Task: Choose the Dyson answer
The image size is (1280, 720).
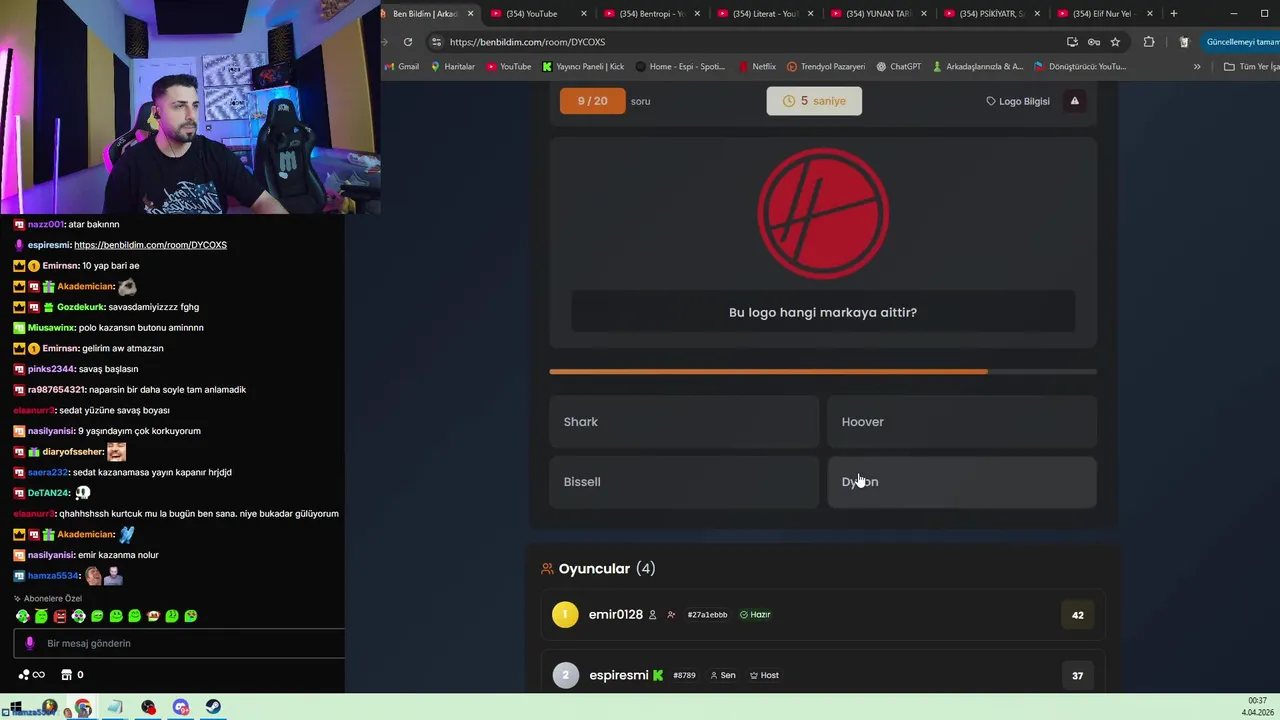Action: [x=962, y=482]
